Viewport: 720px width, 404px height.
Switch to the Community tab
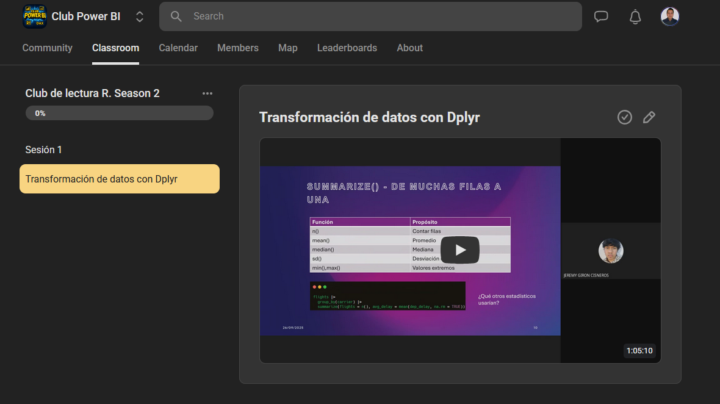click(x=47, y=48)
